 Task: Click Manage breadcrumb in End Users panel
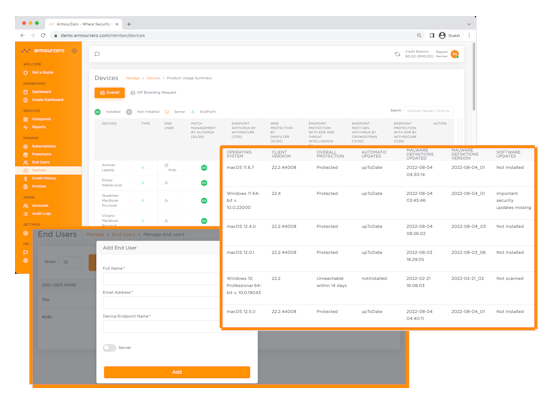tap(95, 234)
